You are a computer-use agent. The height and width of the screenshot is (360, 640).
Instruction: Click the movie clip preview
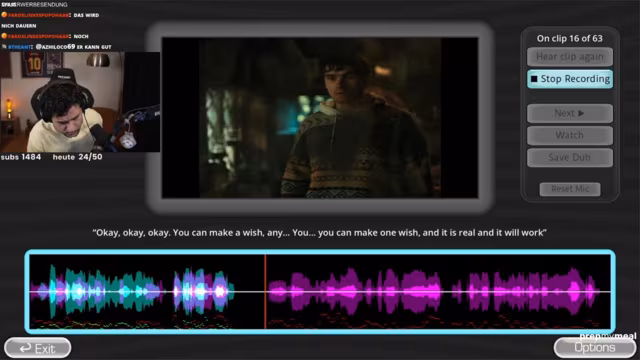(x=320, y=118)
